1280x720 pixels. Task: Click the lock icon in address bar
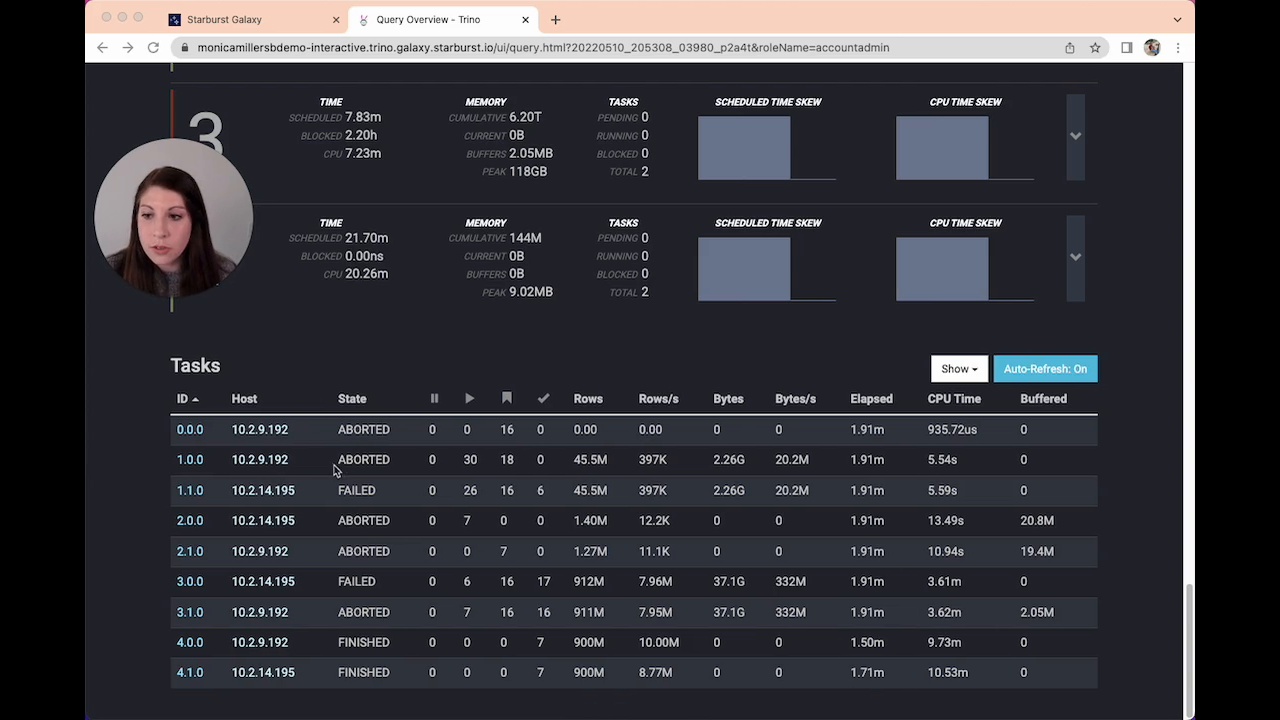(183, 47)
